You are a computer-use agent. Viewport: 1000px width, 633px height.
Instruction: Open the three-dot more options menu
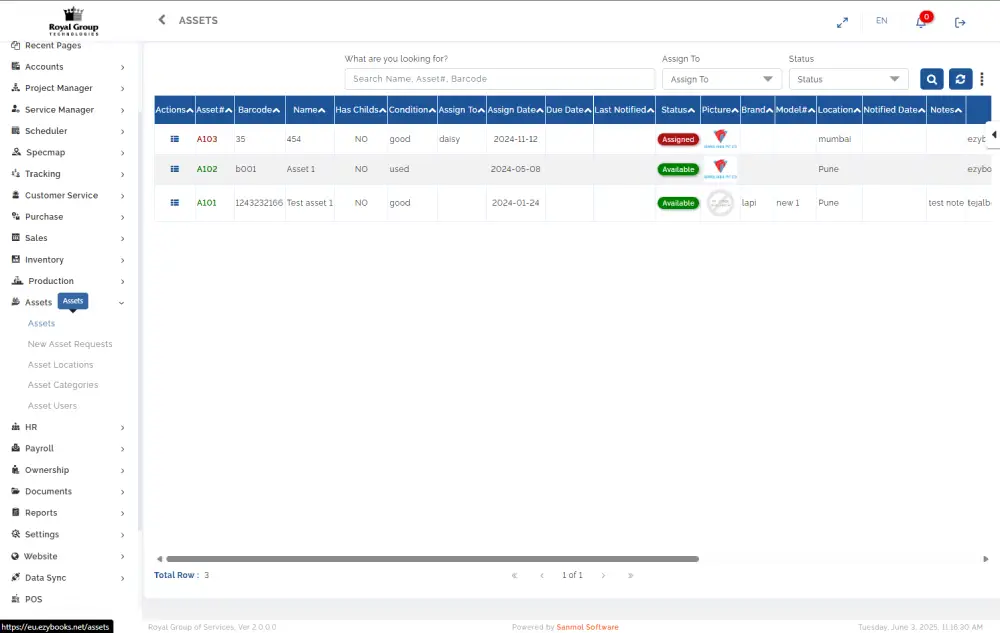point(982,80)
